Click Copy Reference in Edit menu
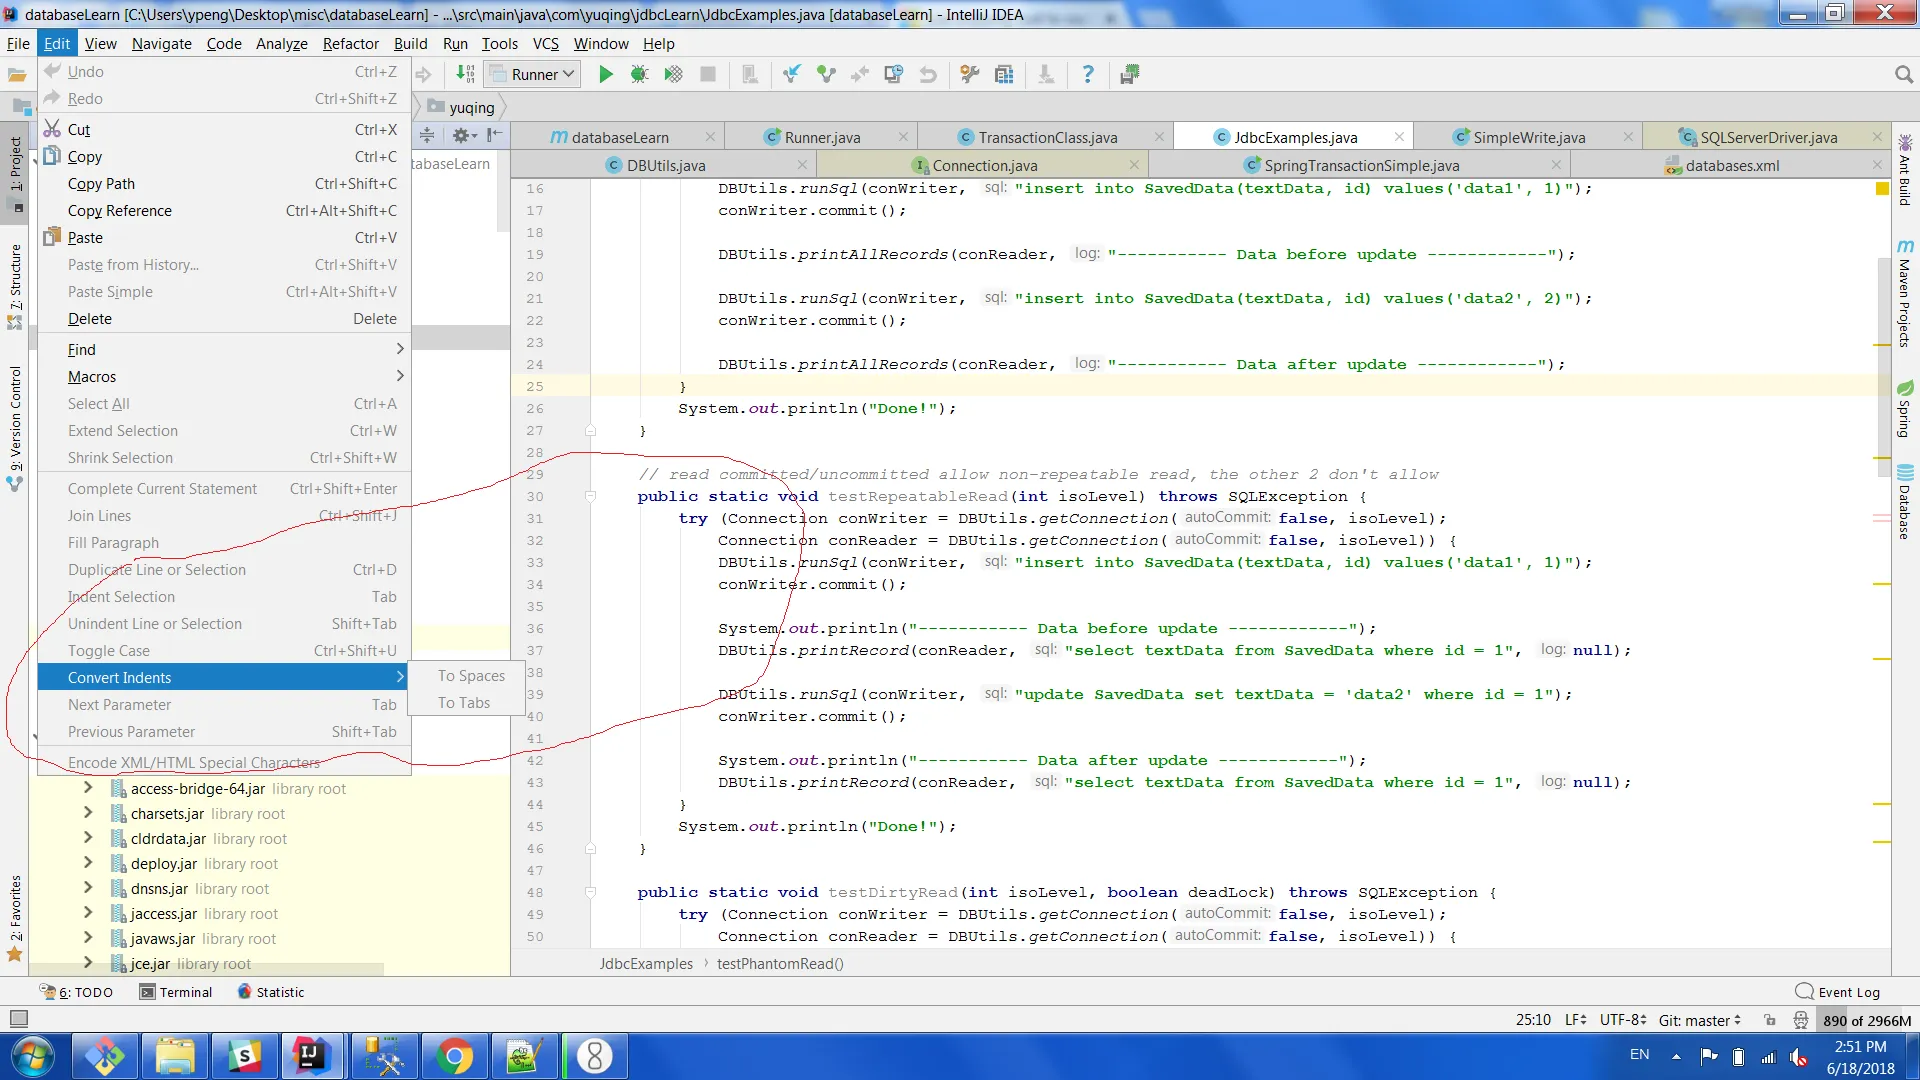Viewport: 1920px width, 1080px height. click(120, 211)
